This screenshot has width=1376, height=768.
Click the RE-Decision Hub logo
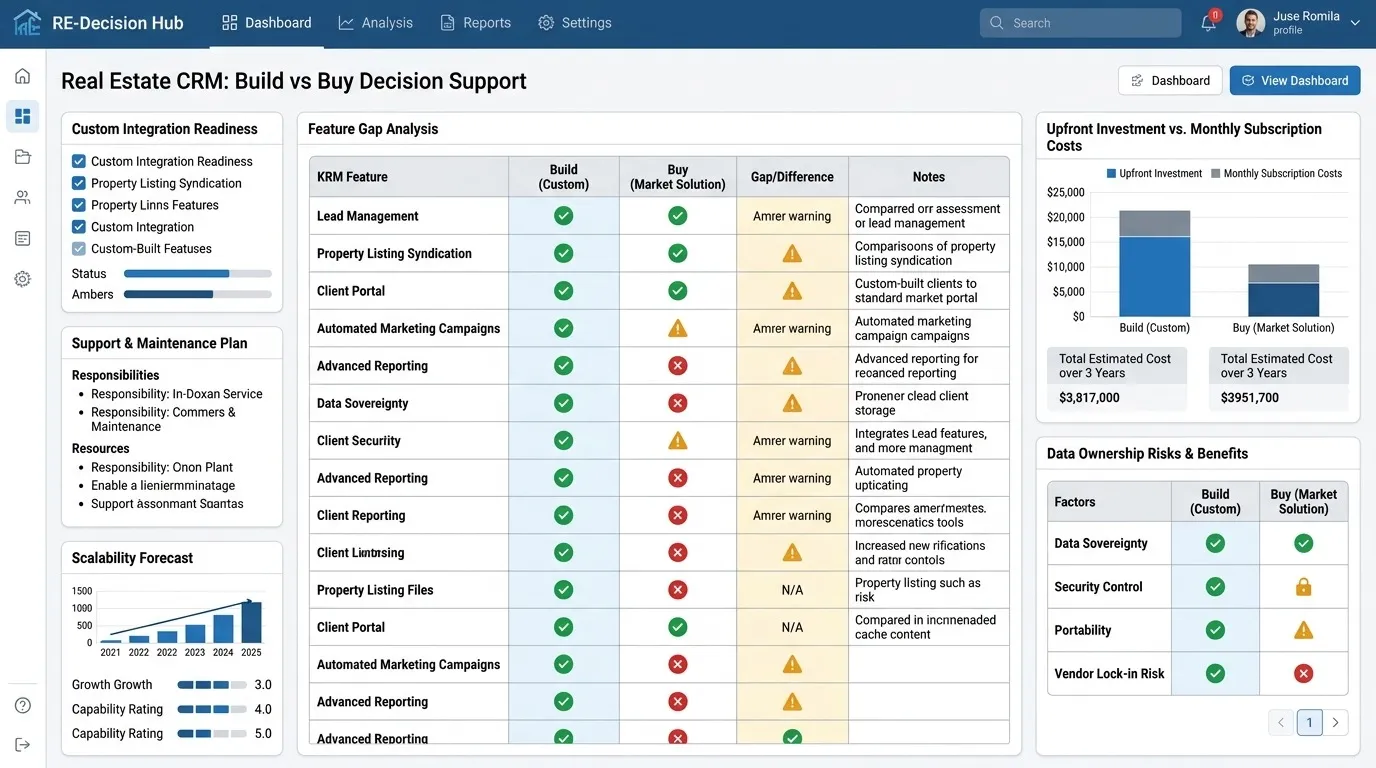(28, 23)
